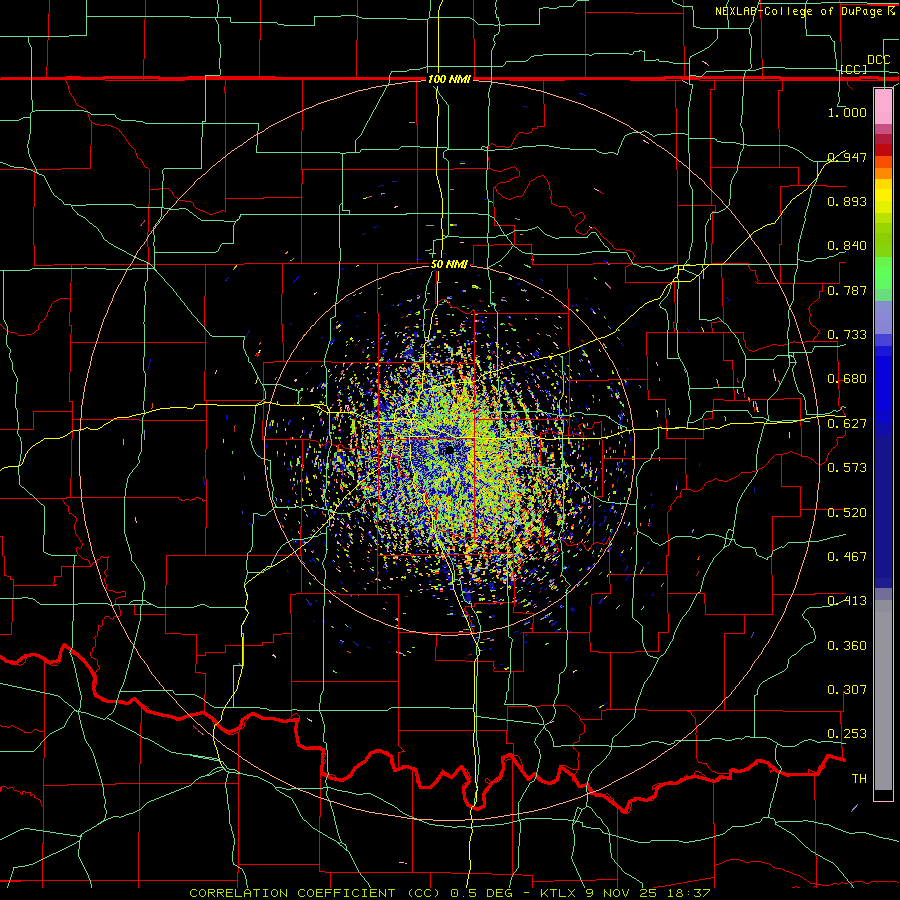Click the 50 NMI range ring label
900x900 pixels.
pos(449,265)
